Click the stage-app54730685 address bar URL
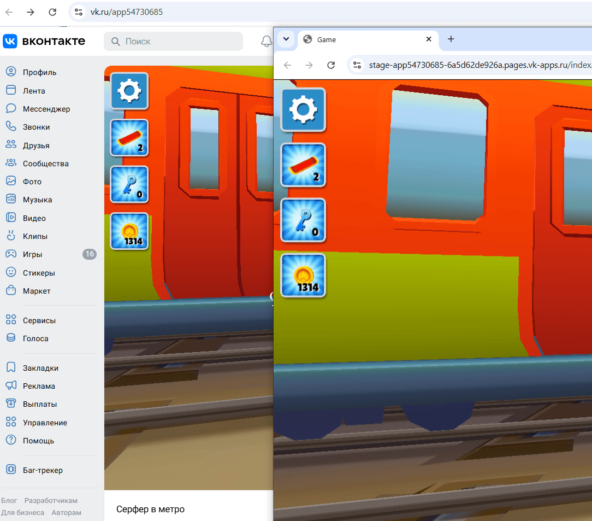 480,65
